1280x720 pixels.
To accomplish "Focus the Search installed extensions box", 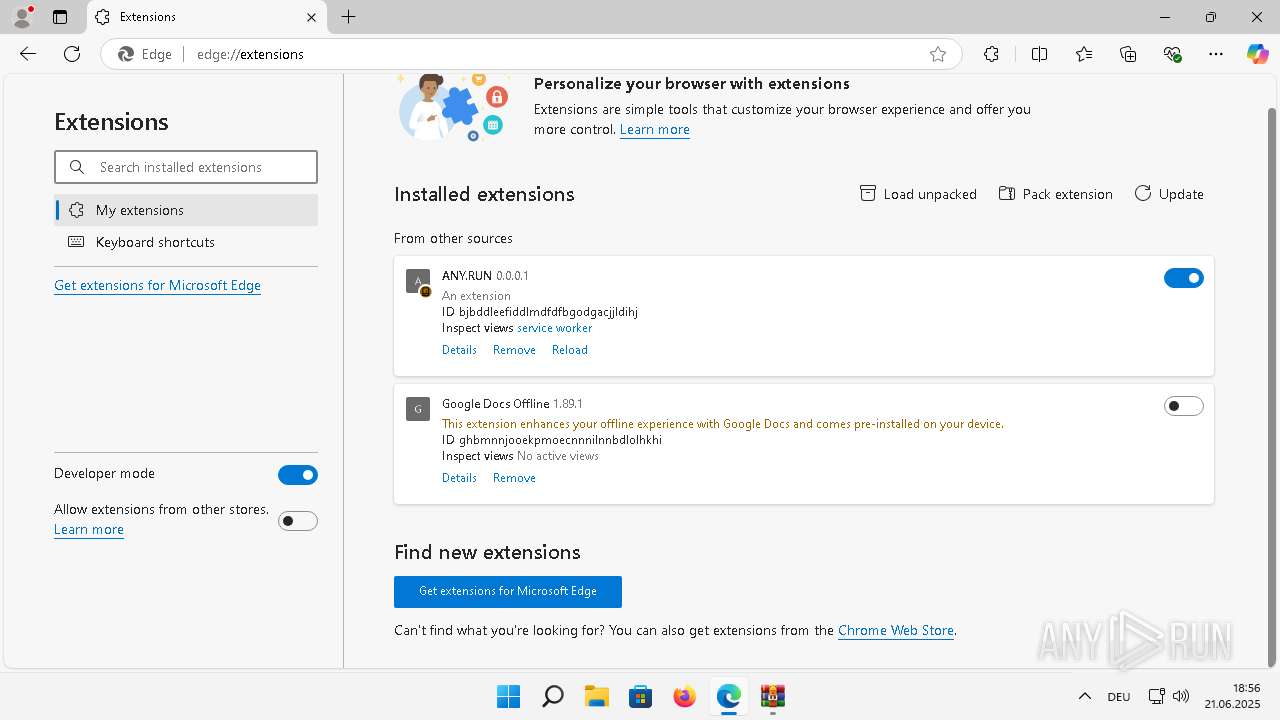I will pos(186,167).
